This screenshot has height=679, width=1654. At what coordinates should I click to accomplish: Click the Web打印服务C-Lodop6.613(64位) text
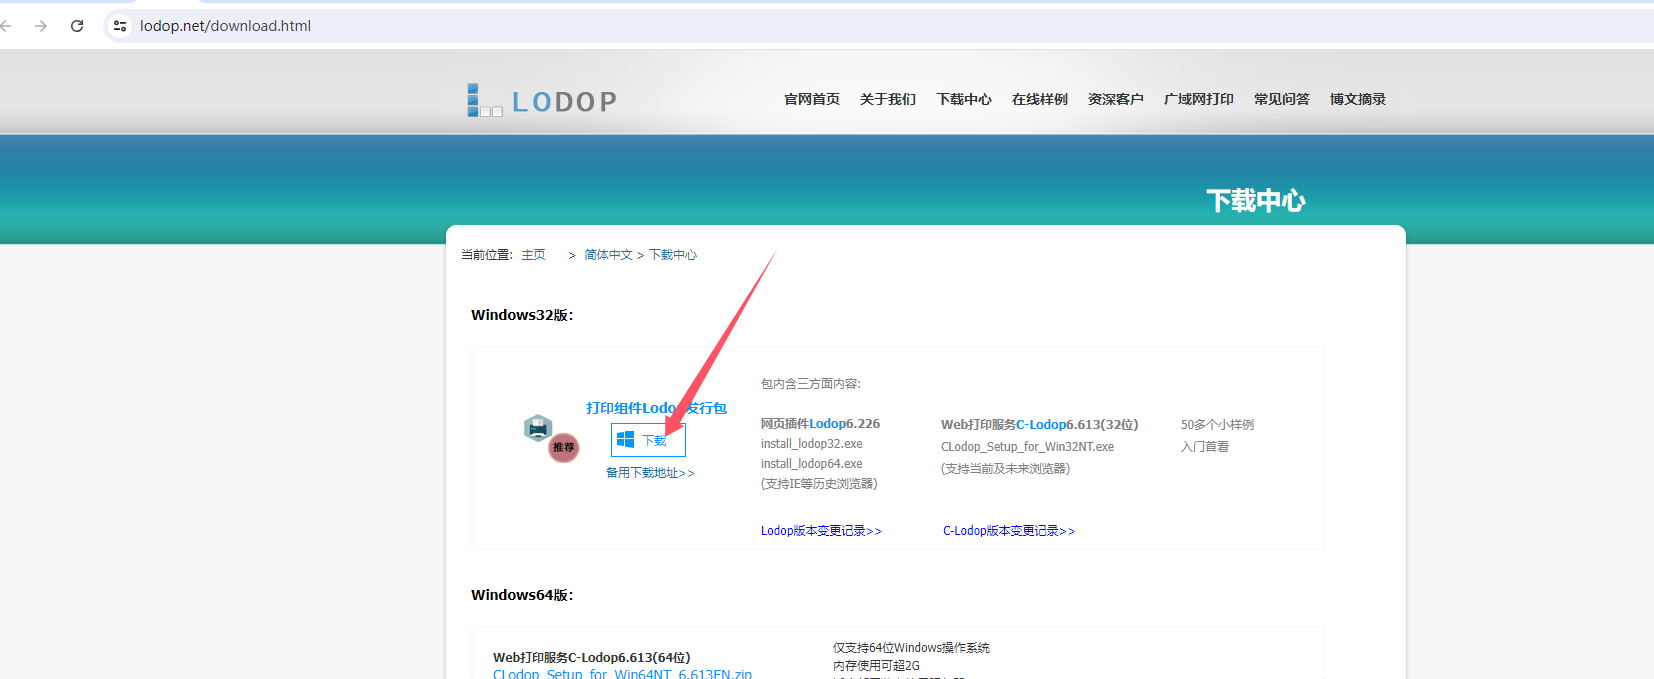pyautogui.click(x=591, y=658)
